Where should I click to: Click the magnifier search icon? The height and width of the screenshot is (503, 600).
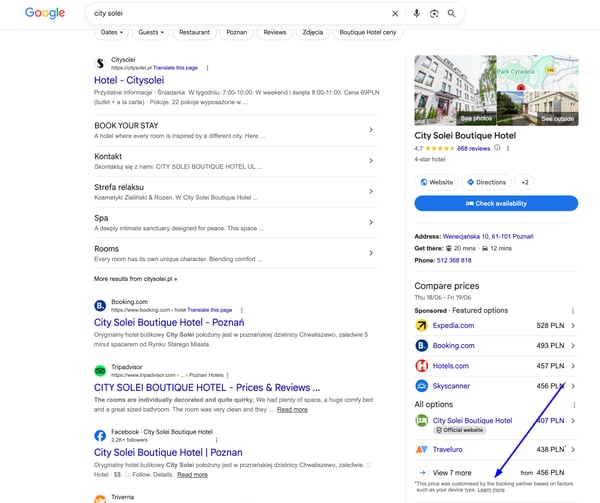[452, 13]
